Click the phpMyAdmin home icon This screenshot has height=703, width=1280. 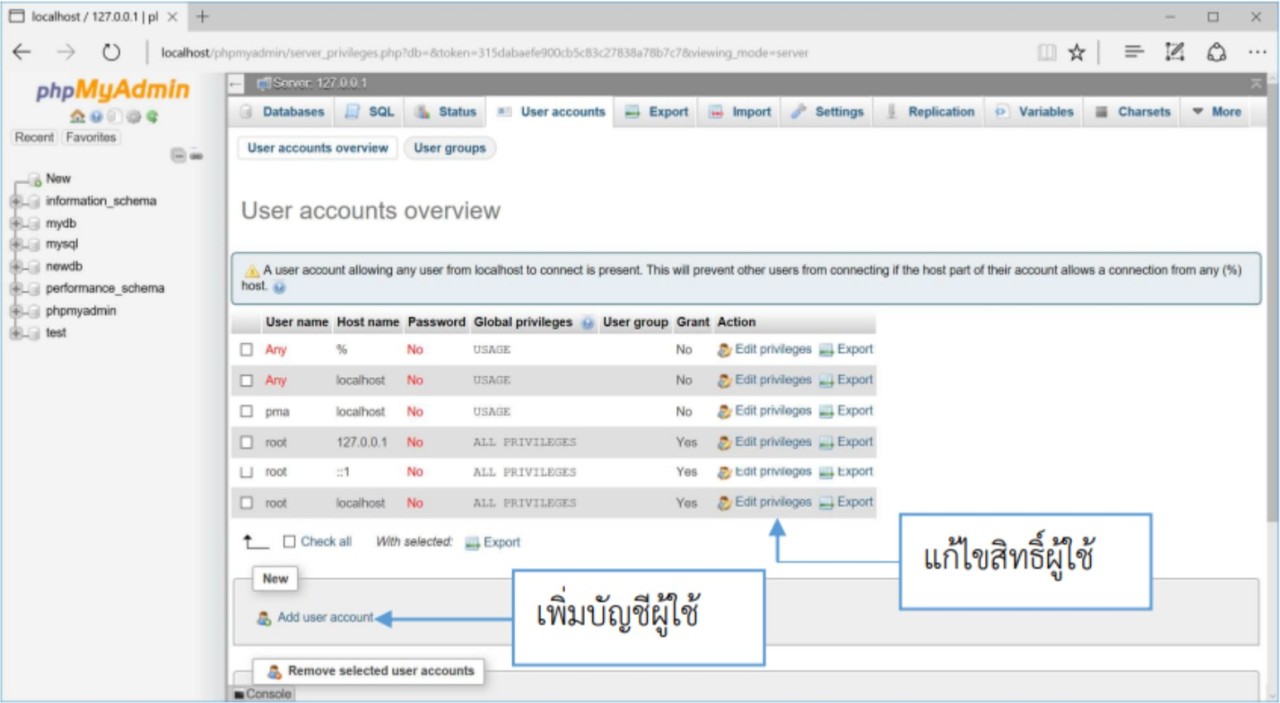click(76, 117)
